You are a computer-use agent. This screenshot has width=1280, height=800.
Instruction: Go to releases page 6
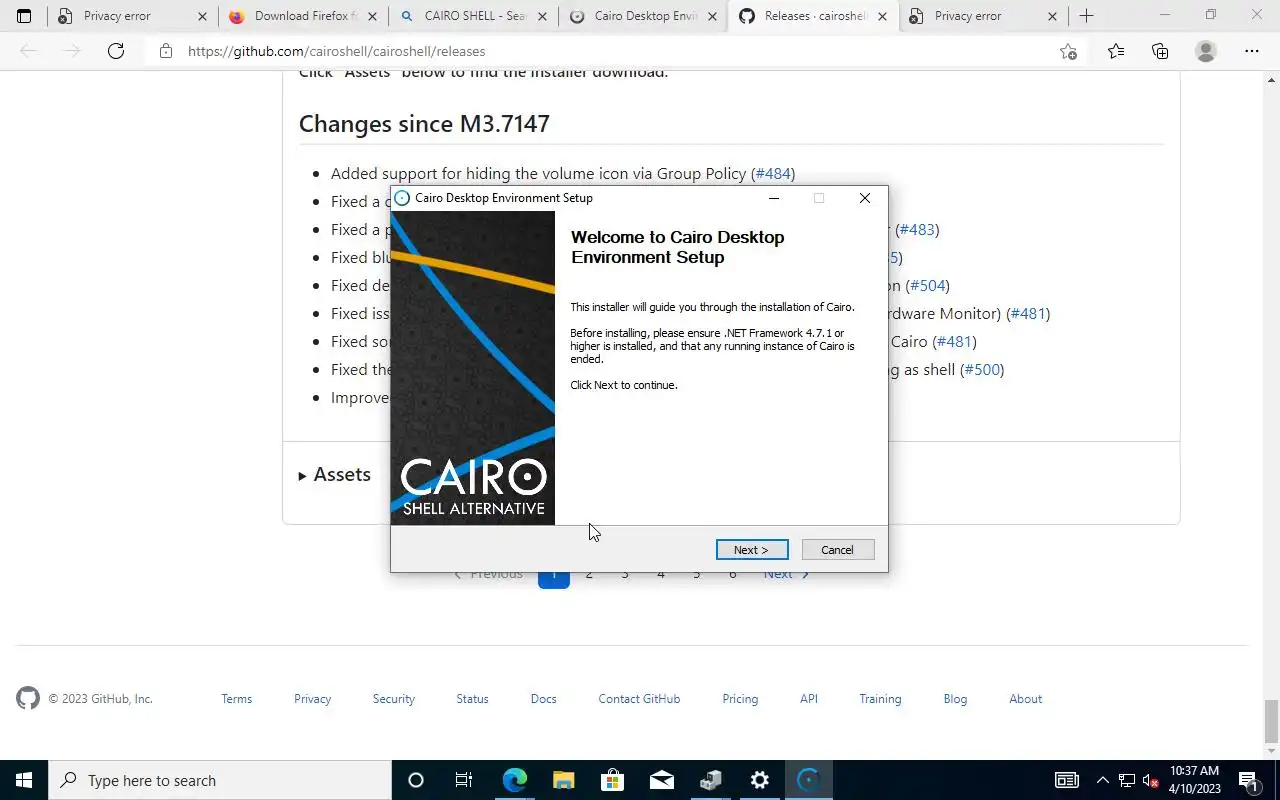[733, 574]
